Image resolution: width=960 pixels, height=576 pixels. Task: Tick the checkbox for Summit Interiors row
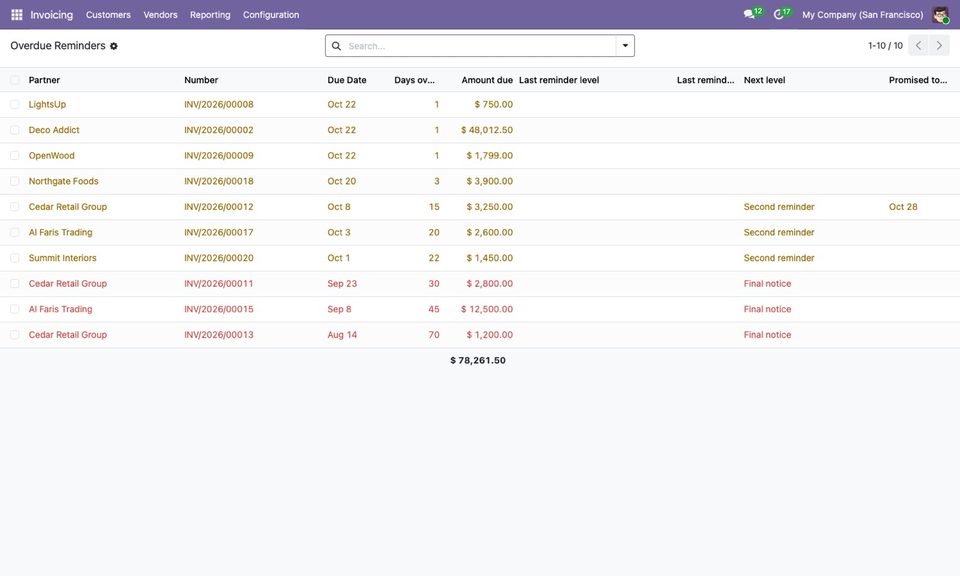[x=15, y=258]
